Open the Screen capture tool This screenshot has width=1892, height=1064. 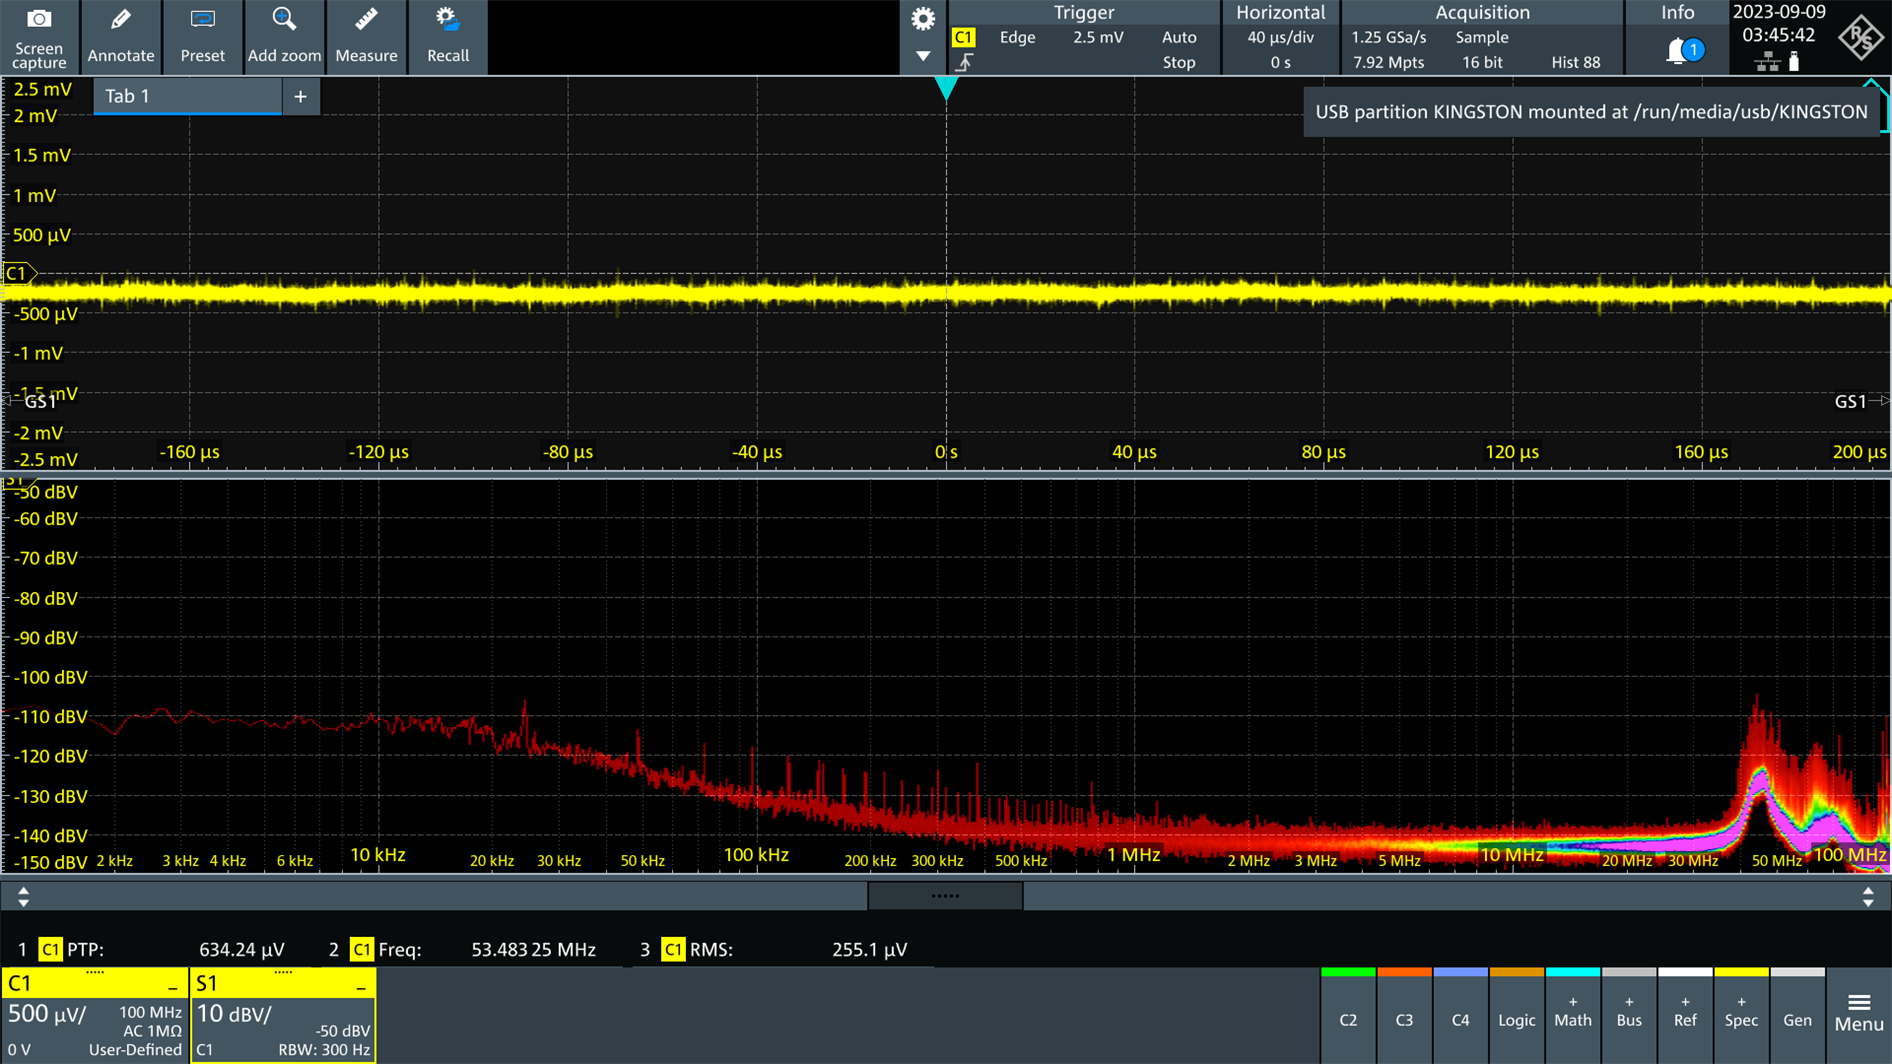39,37
